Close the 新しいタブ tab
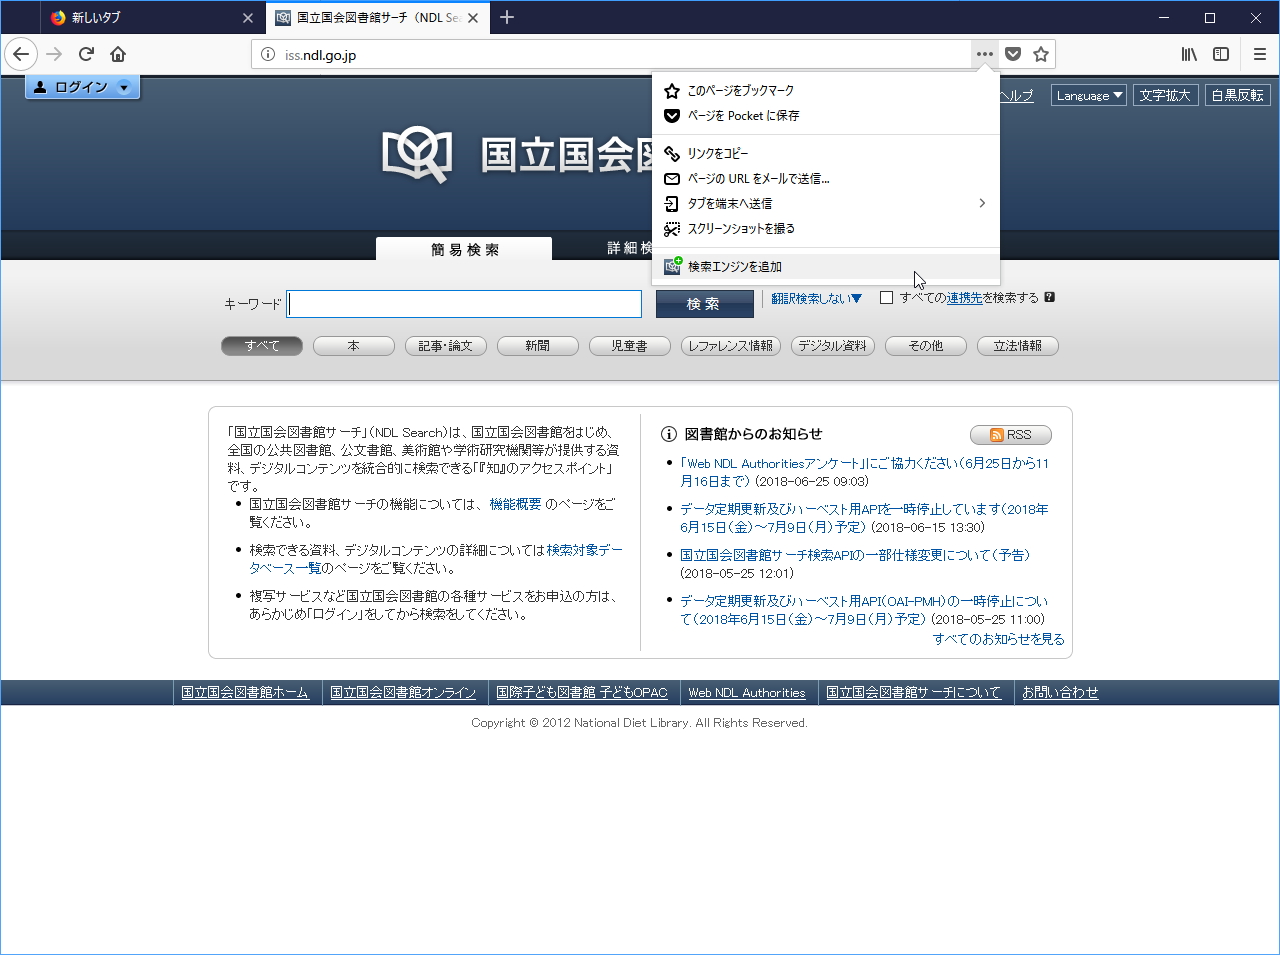This screenshot has width=1280, height=955. click(248, 18)
